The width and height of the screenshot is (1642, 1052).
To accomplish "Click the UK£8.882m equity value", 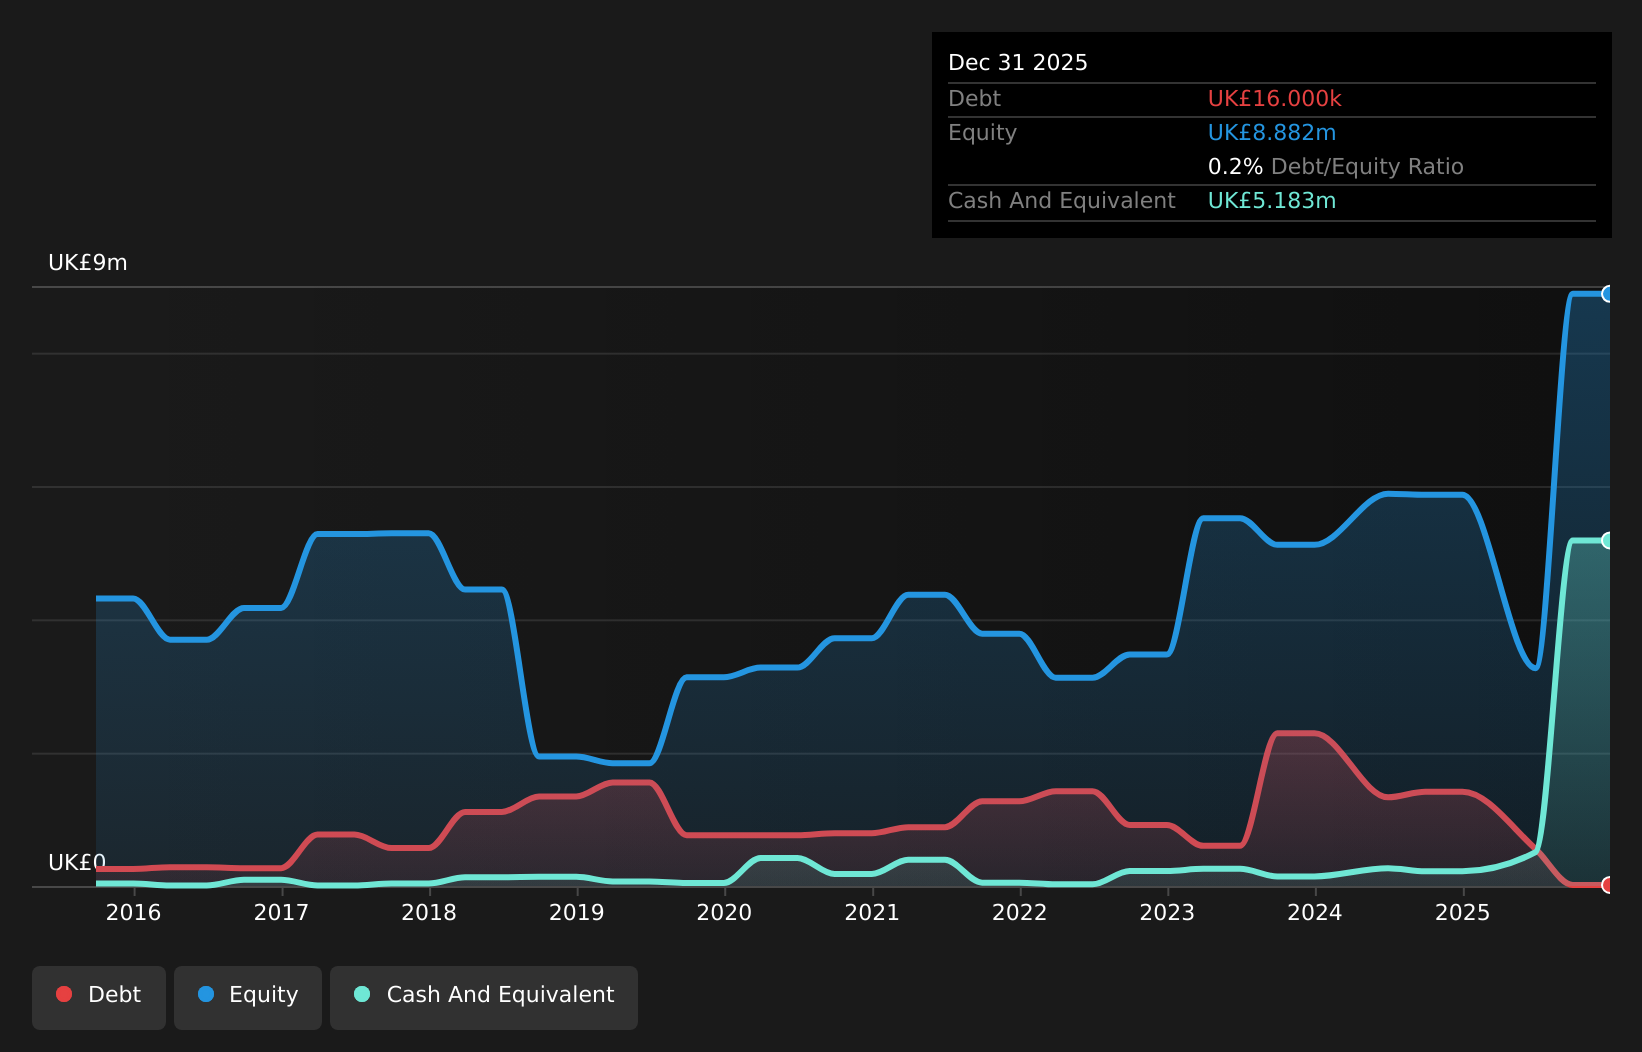I will 1272,132.
